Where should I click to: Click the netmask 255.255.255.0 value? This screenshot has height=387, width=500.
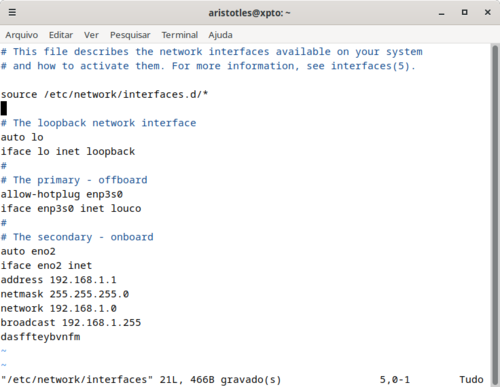coord(89,294)
